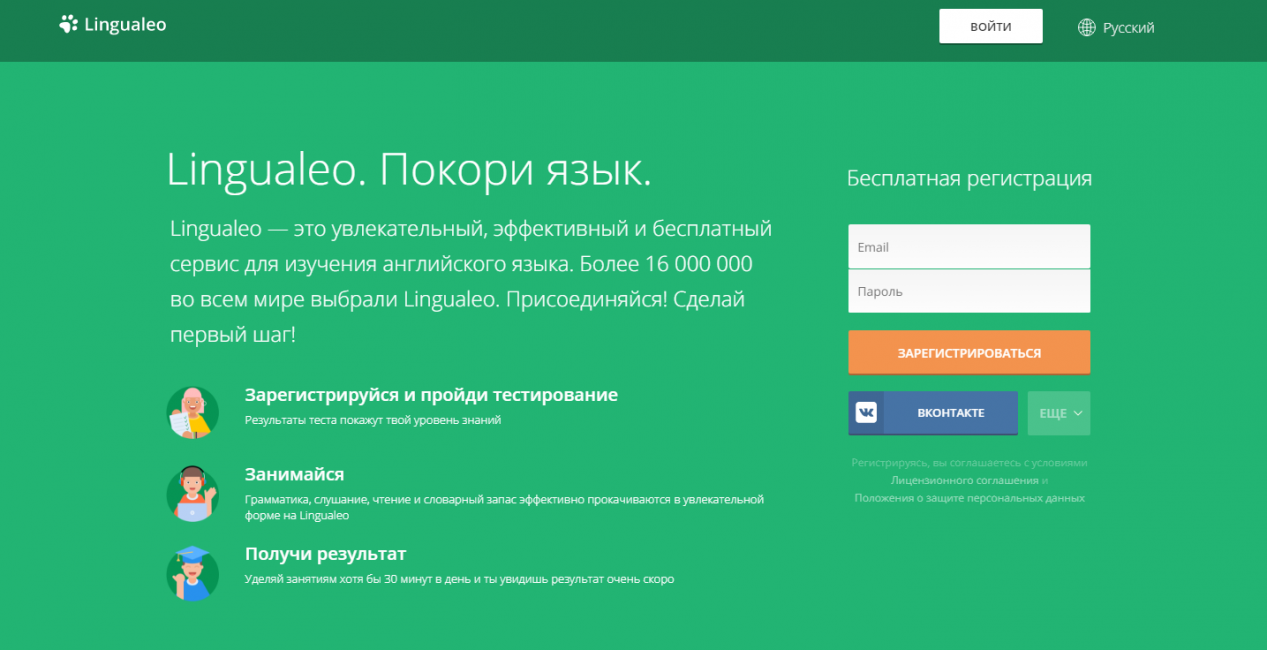
Task: Click the Lingualeo brand name in header
Action: (x=125, y=25)
